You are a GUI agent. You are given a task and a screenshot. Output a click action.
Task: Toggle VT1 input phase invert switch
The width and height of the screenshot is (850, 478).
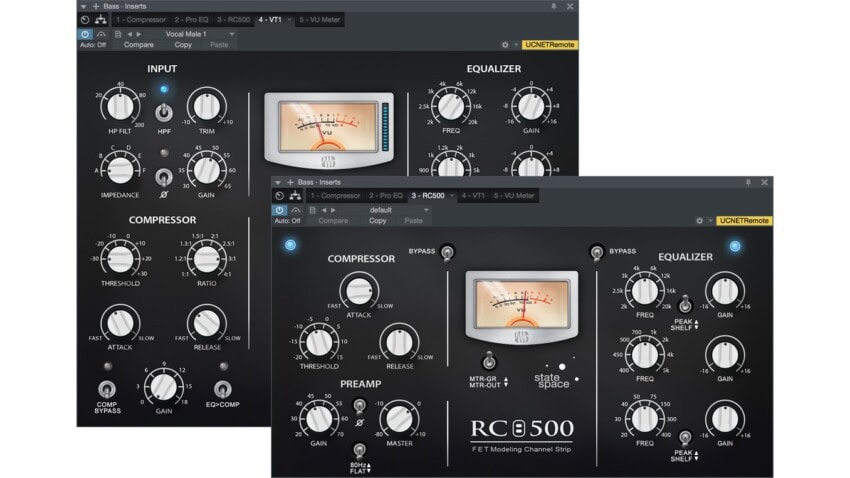[x=164, y=177]
